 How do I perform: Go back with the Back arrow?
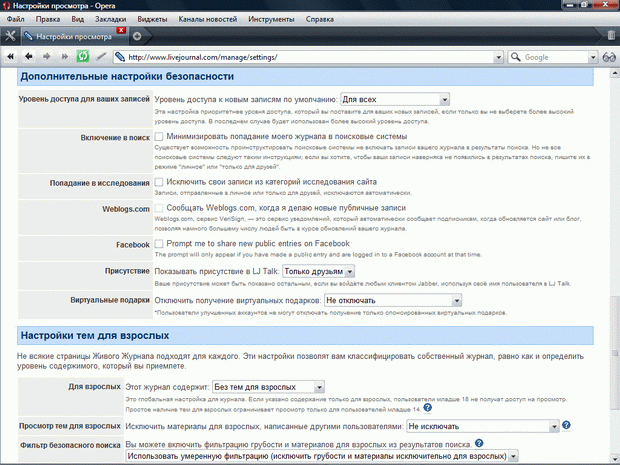(x=28, y=57)
